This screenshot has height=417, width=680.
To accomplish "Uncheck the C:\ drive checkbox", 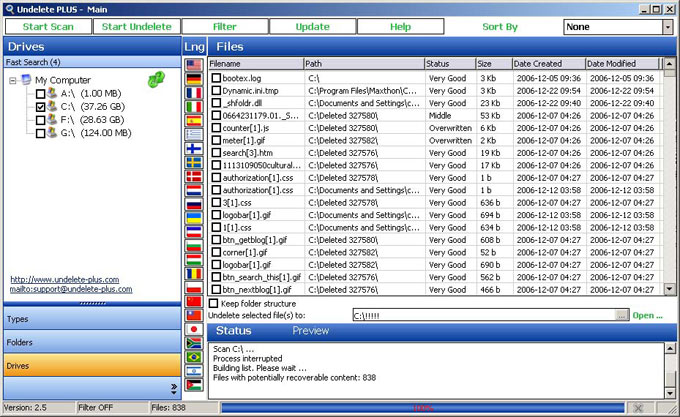I will point(41,106).
